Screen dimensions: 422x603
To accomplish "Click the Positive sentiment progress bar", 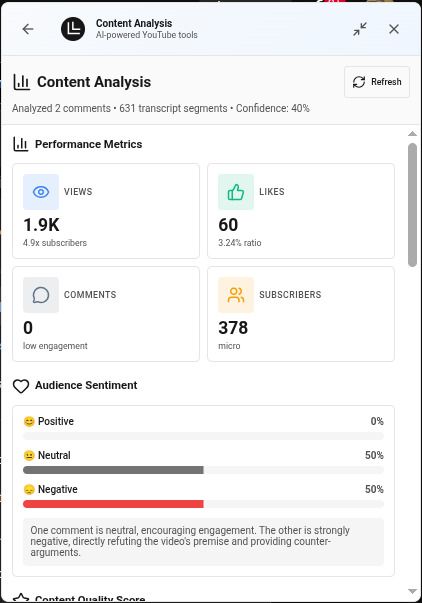I will [203, 436].
